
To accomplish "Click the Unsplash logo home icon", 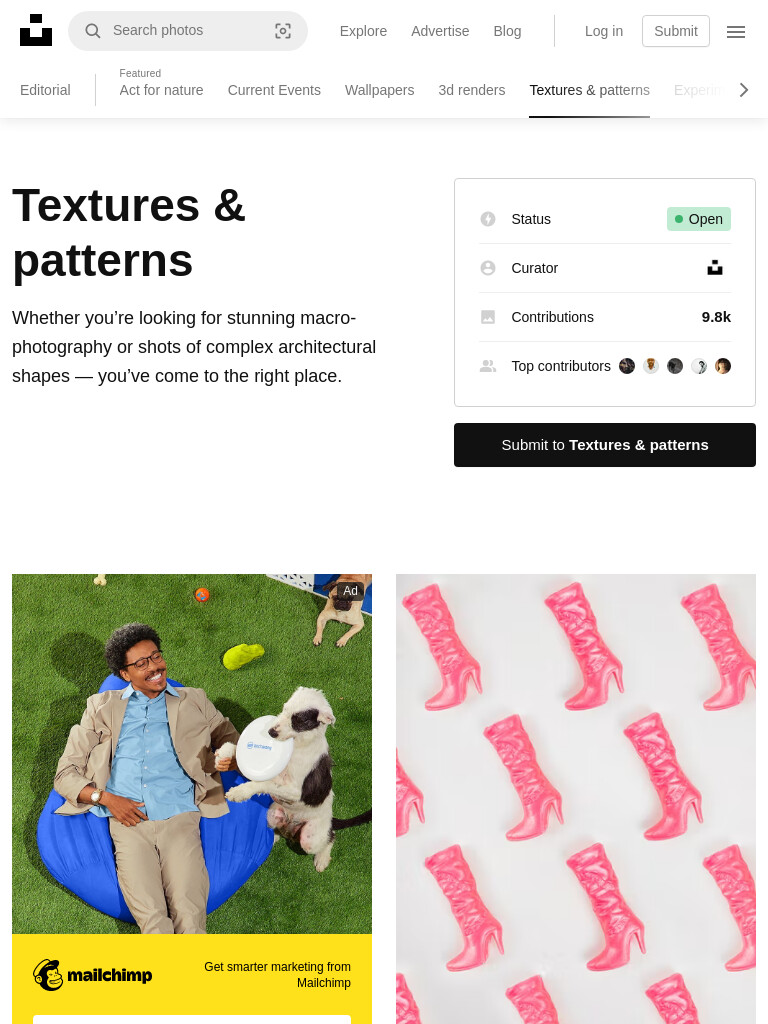I will click(x=36, y=31).
